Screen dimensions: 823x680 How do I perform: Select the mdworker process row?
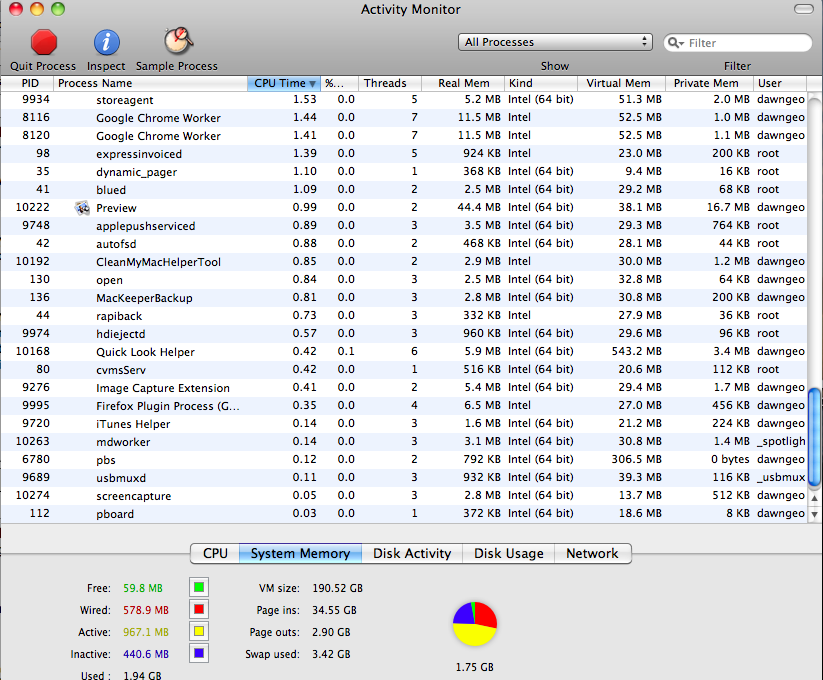[404, 441]
